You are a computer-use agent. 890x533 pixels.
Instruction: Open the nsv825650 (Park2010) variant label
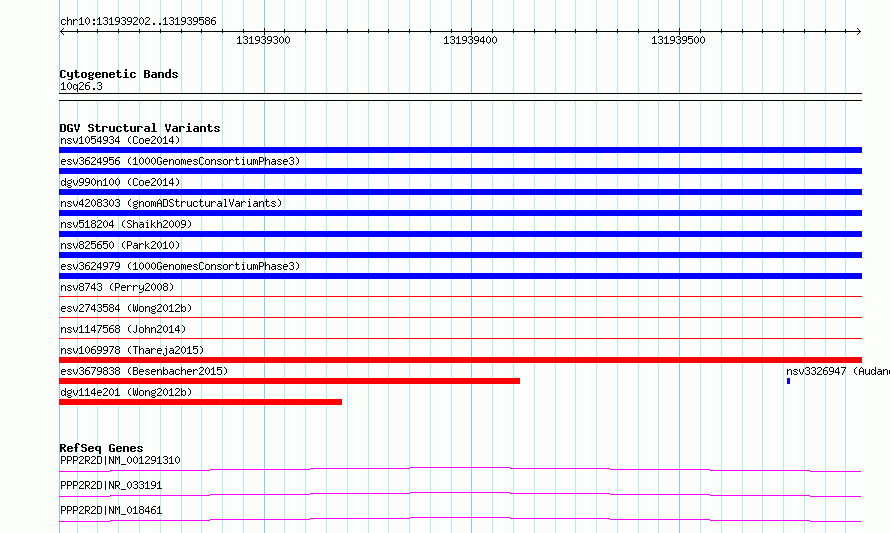pos(120,245)
